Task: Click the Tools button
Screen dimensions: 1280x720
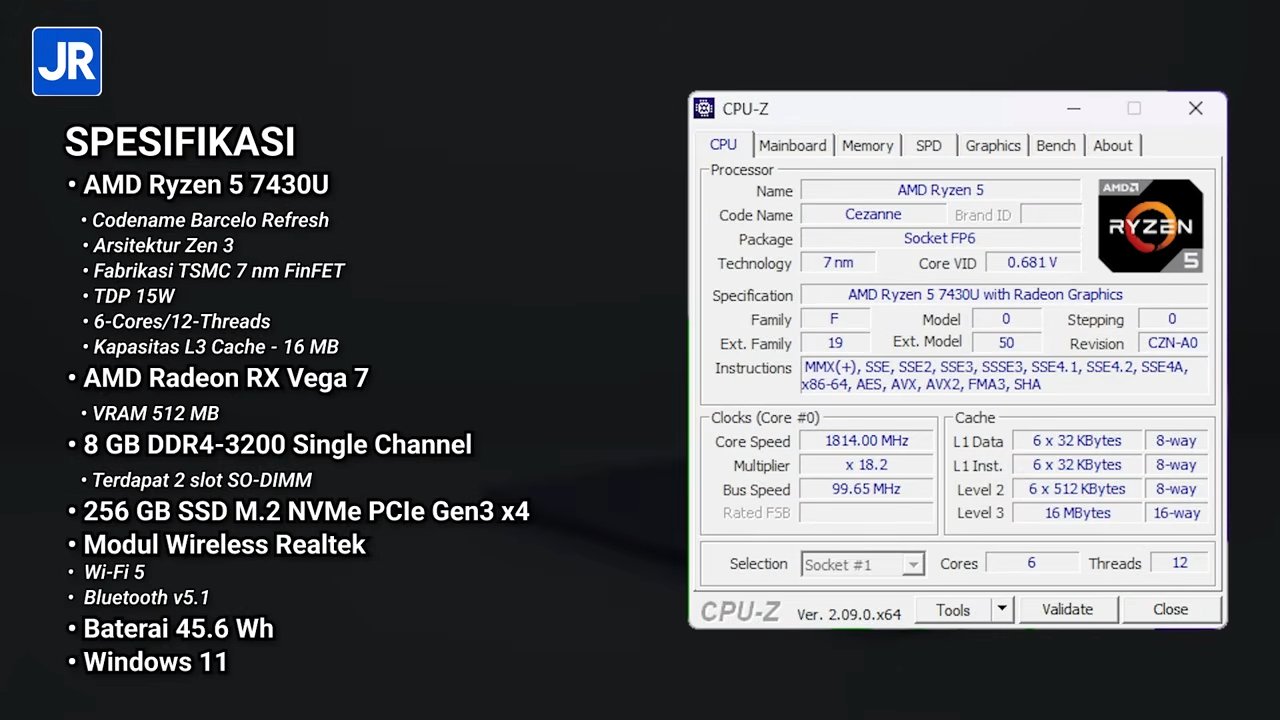Action: pos(952,610)
